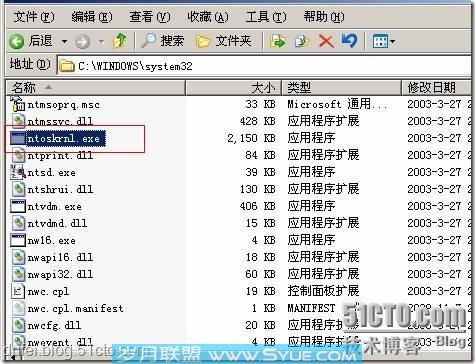Go up one folder level

tap(119, 41)
